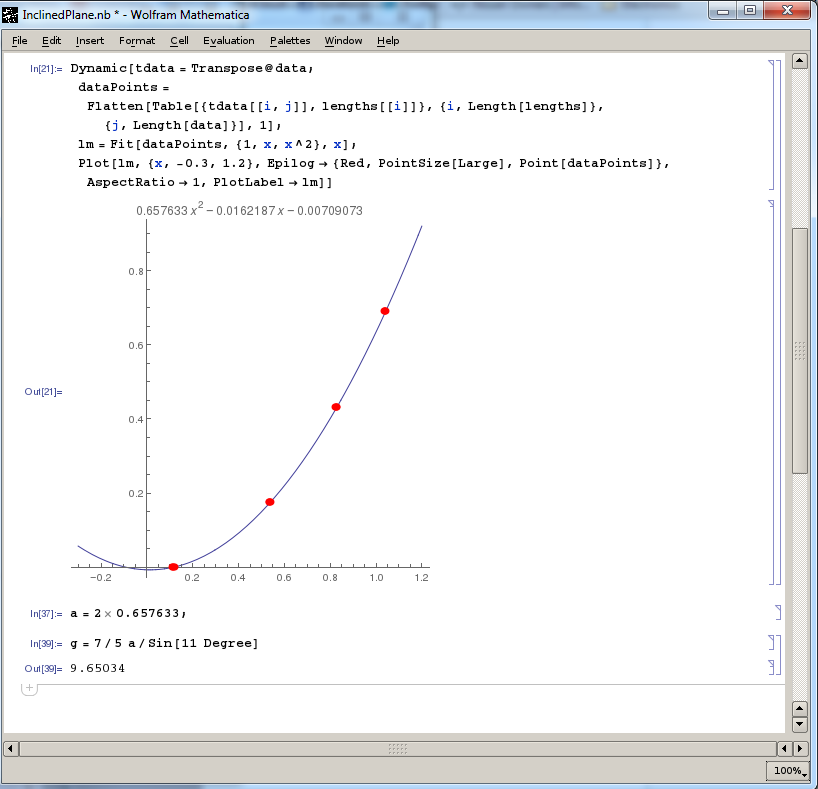Screen dimensions: 818x789
Task: Maximize the Mathematica window
Action: 750,10
